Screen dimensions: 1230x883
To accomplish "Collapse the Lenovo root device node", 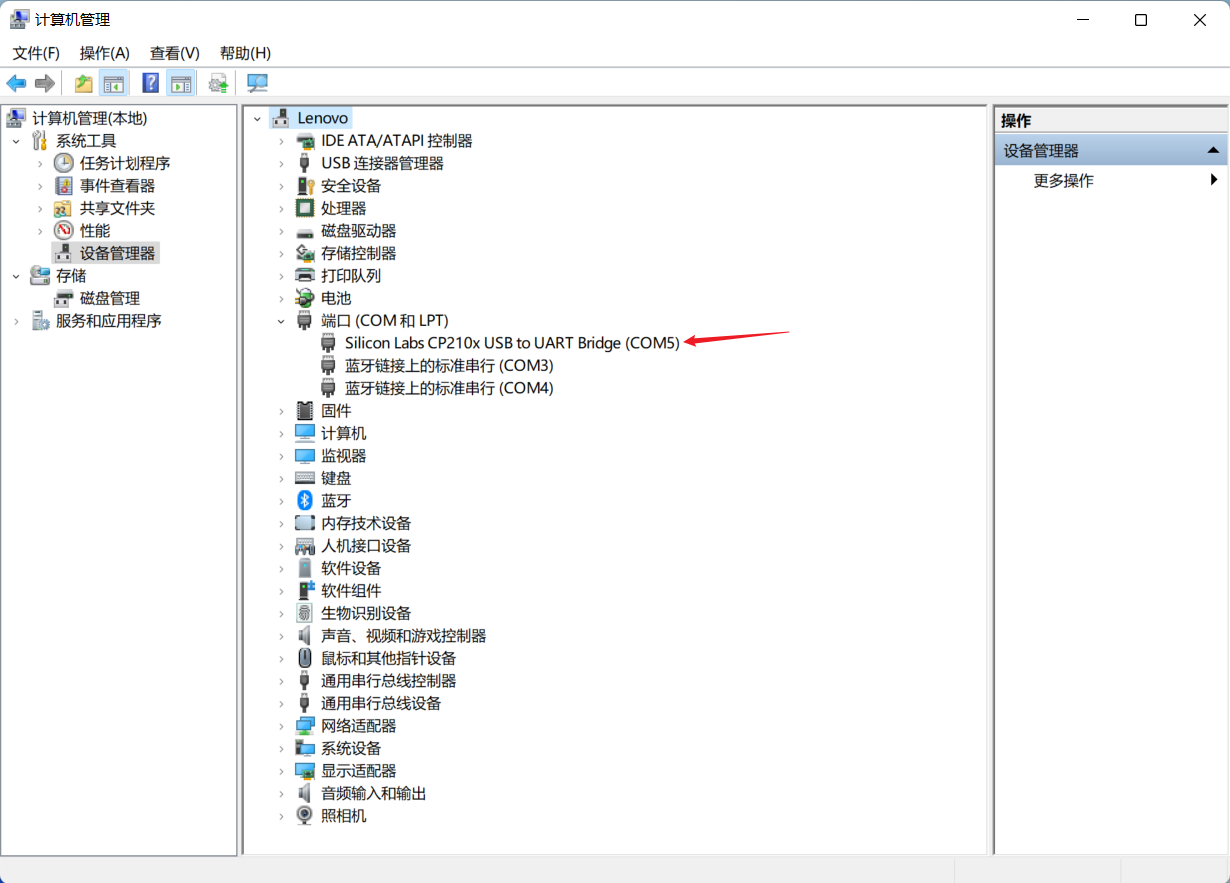I will (257, 118).
